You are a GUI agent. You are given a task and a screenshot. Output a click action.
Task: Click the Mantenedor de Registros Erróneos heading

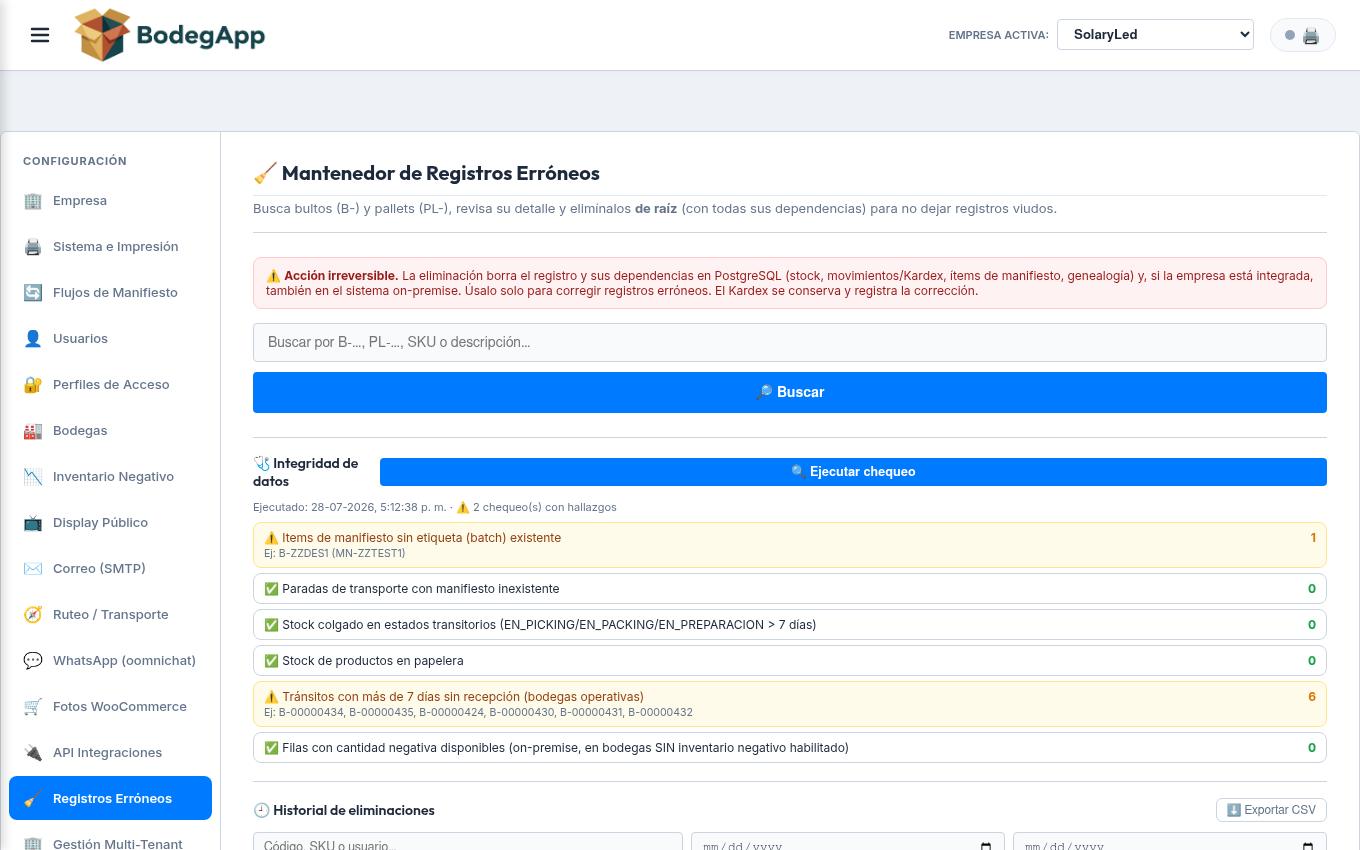pyautogui.click(x=427, y=173)
